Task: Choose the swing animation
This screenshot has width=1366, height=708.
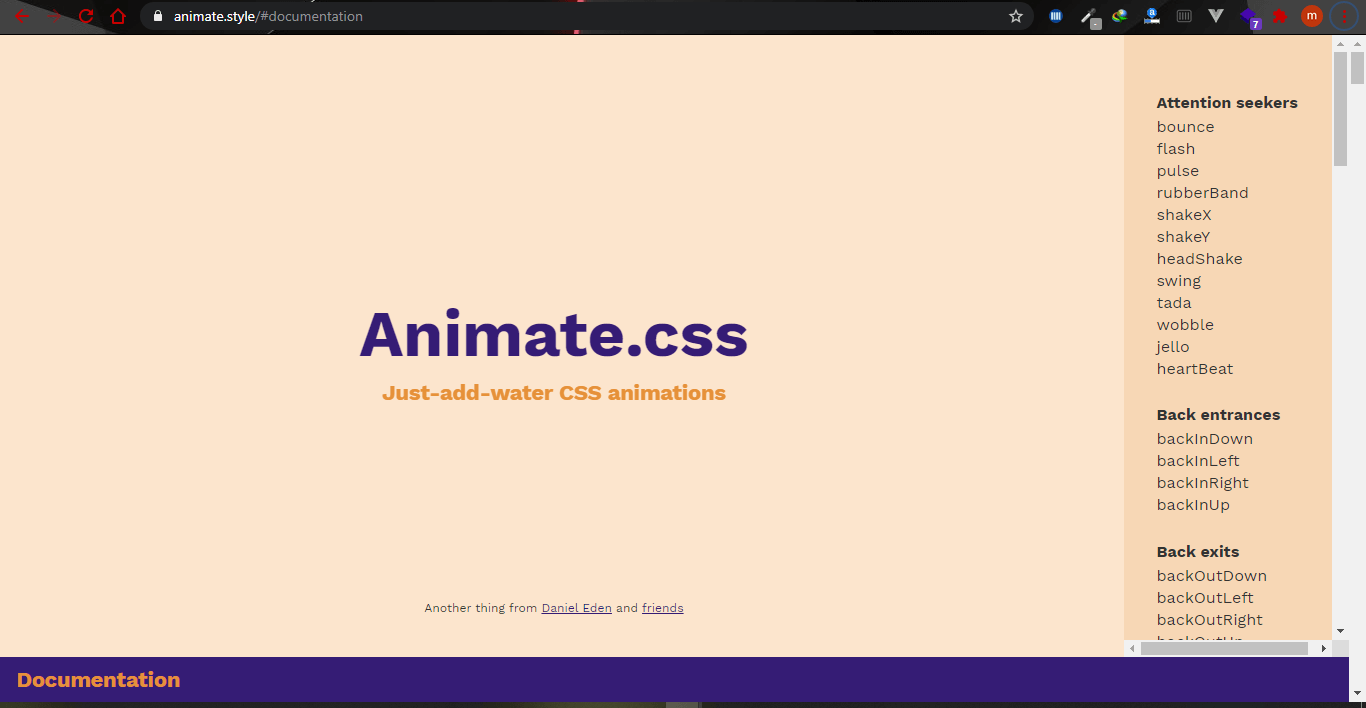Action: (1179, 281)
